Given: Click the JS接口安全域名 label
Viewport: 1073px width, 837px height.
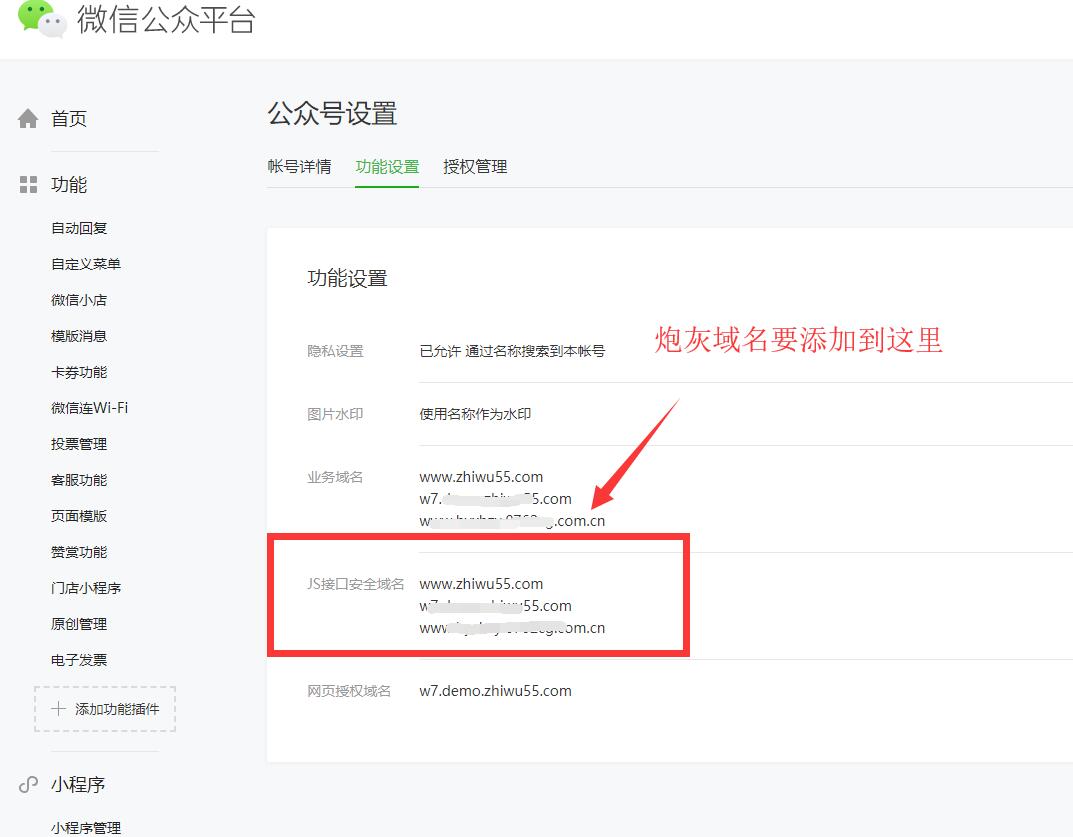Looking at the screenshot, I should click(x=355, y=584).
